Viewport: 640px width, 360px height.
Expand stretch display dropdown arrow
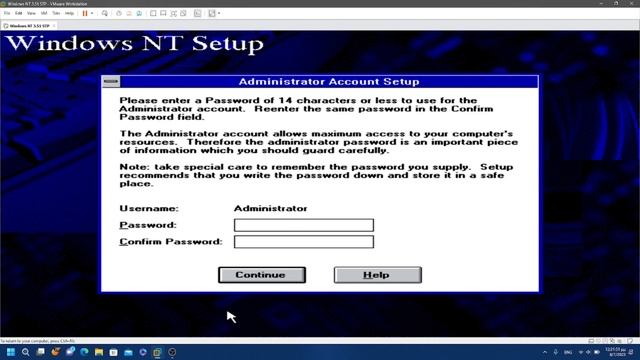[x=219, y=13]
